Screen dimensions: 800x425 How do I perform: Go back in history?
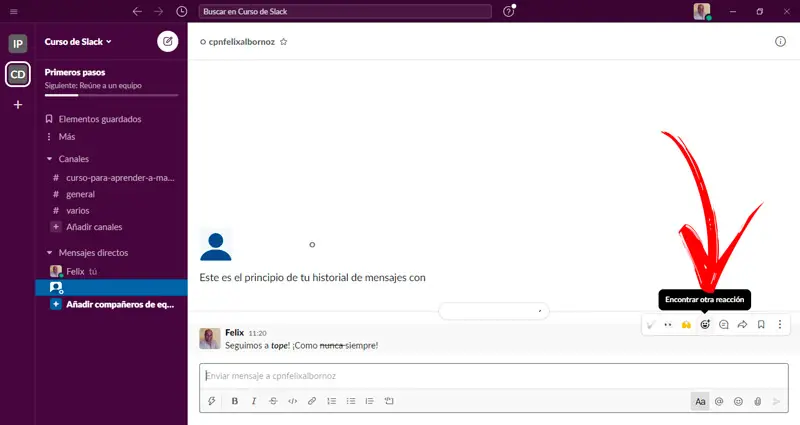click(137, 11)
